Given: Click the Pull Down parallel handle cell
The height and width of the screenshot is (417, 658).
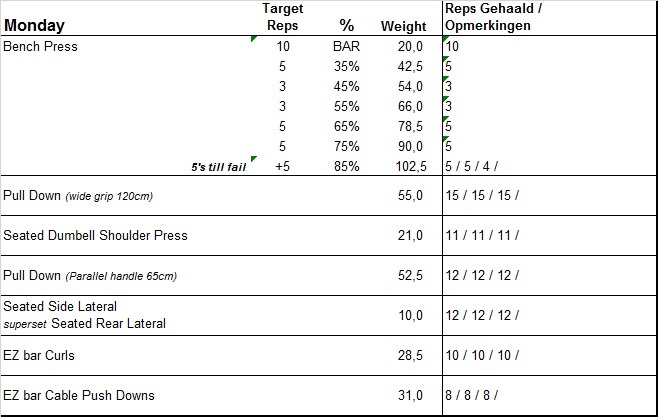Looking at the screenshot, I should pos(91,275).
